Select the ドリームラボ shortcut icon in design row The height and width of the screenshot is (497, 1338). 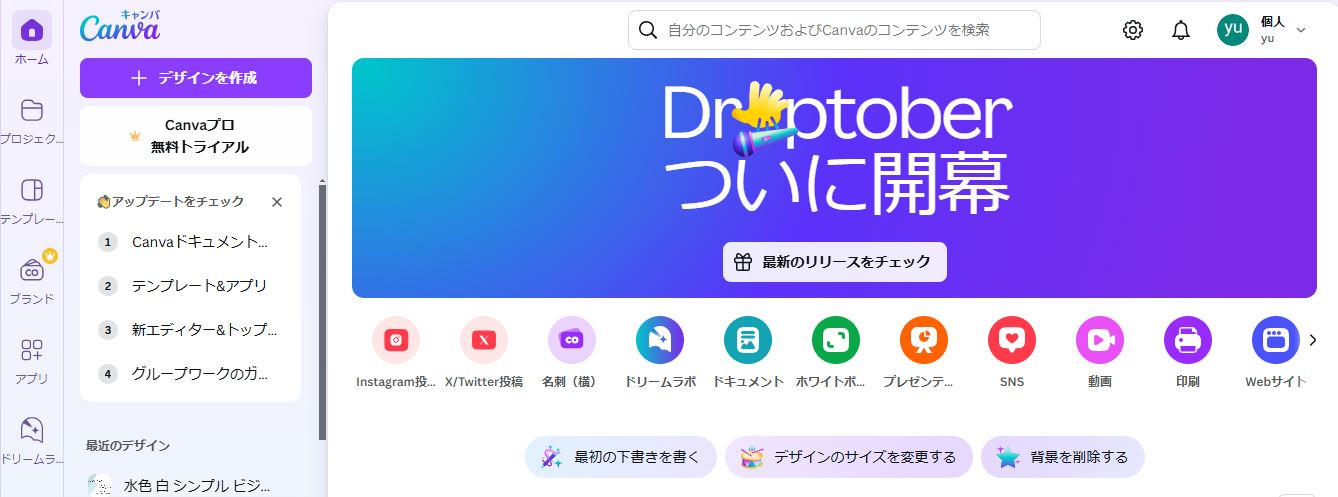[660, 340]
